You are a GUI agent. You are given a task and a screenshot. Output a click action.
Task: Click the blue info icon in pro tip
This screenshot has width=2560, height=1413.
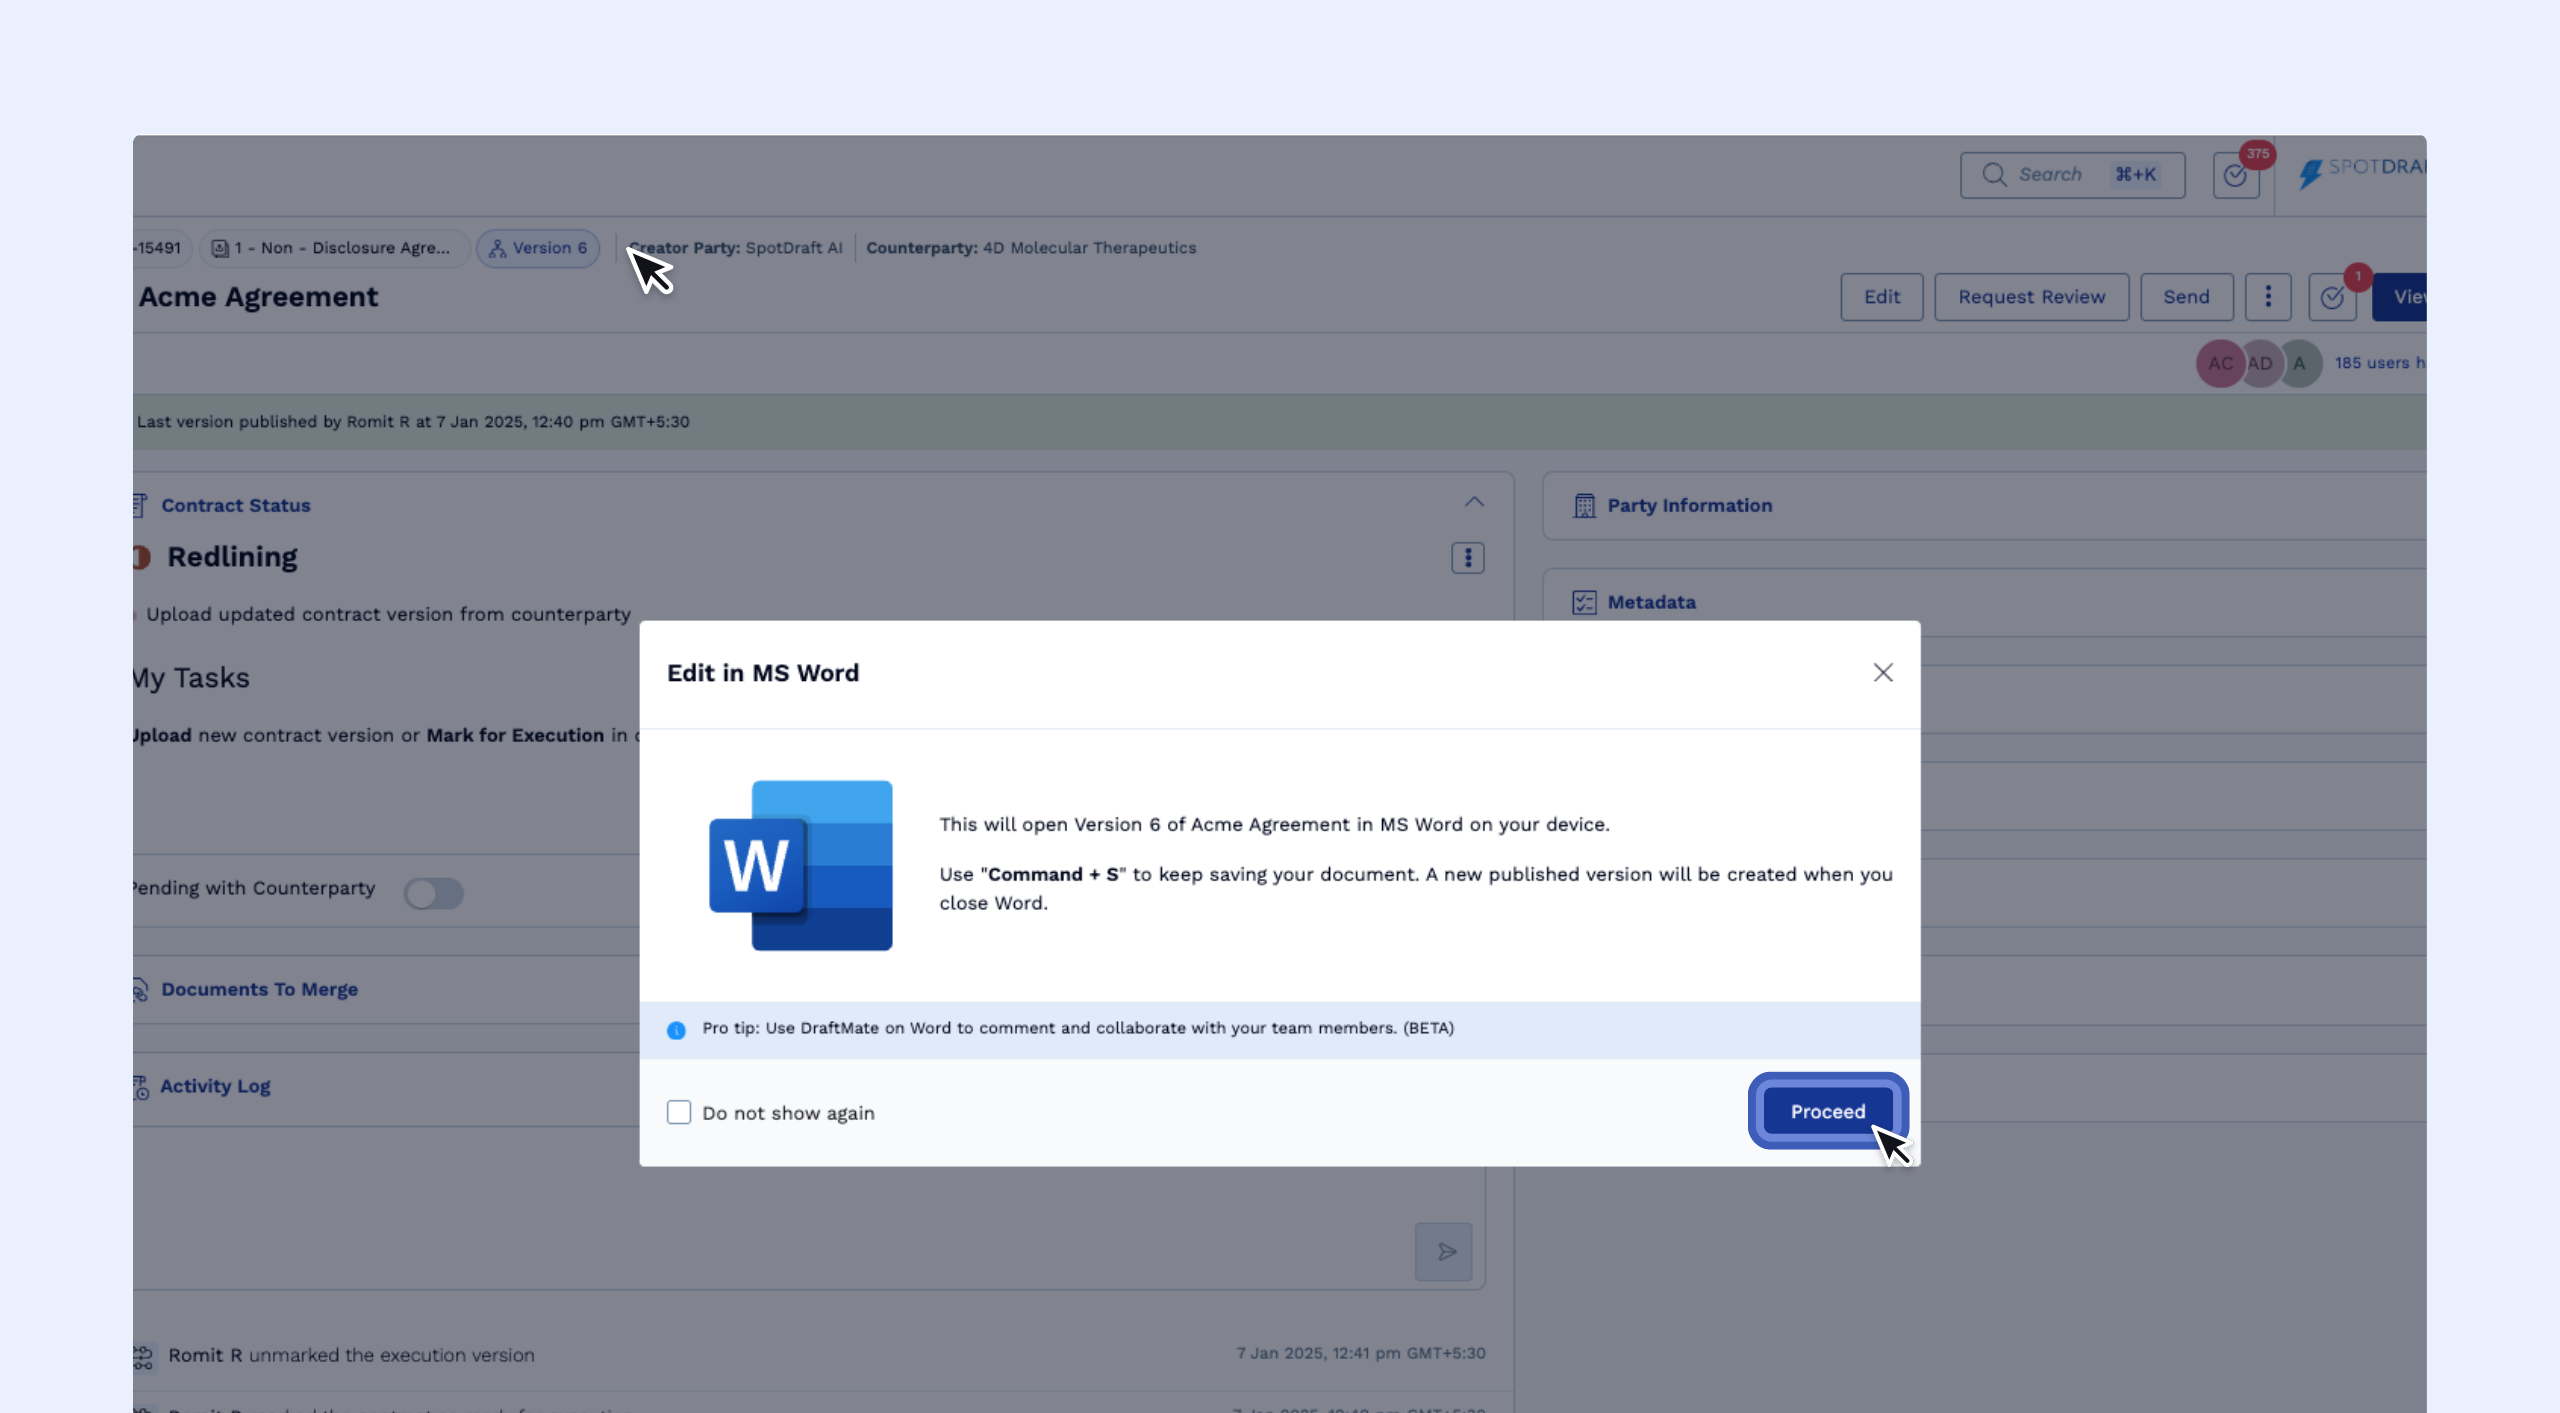[x=677, y=1030]
